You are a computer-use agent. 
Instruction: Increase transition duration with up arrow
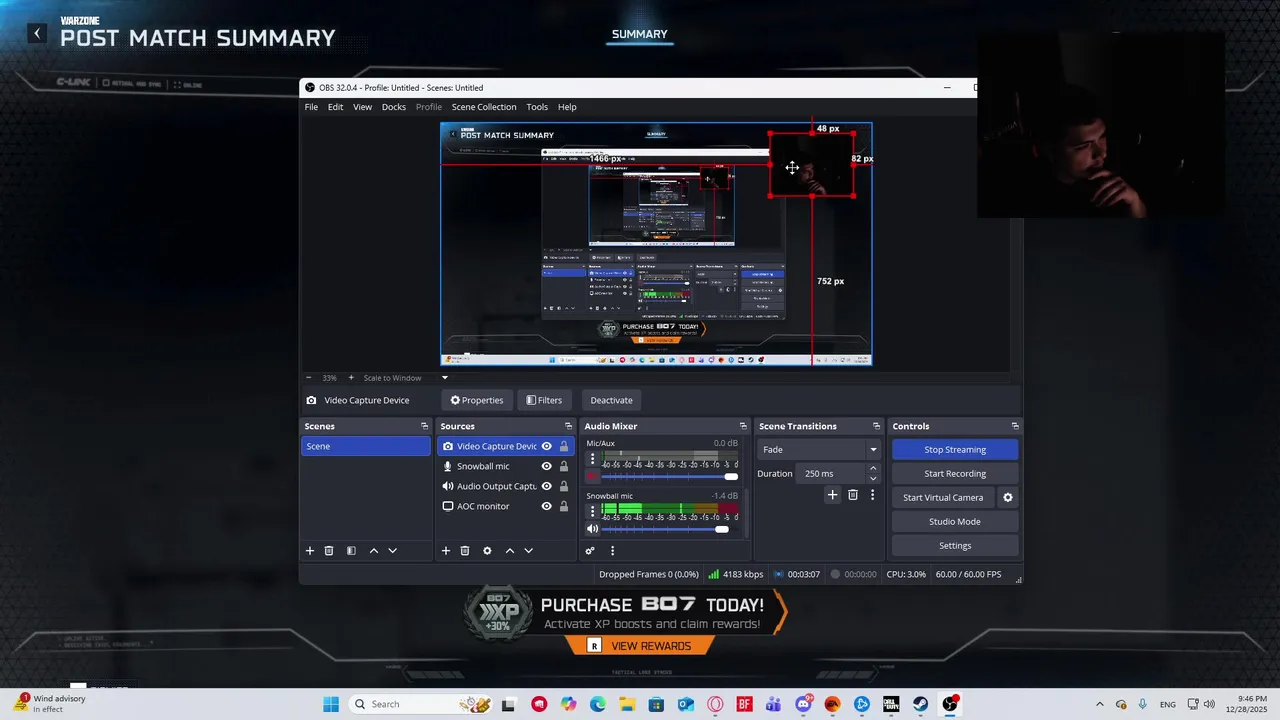click(x=873, y=468)
